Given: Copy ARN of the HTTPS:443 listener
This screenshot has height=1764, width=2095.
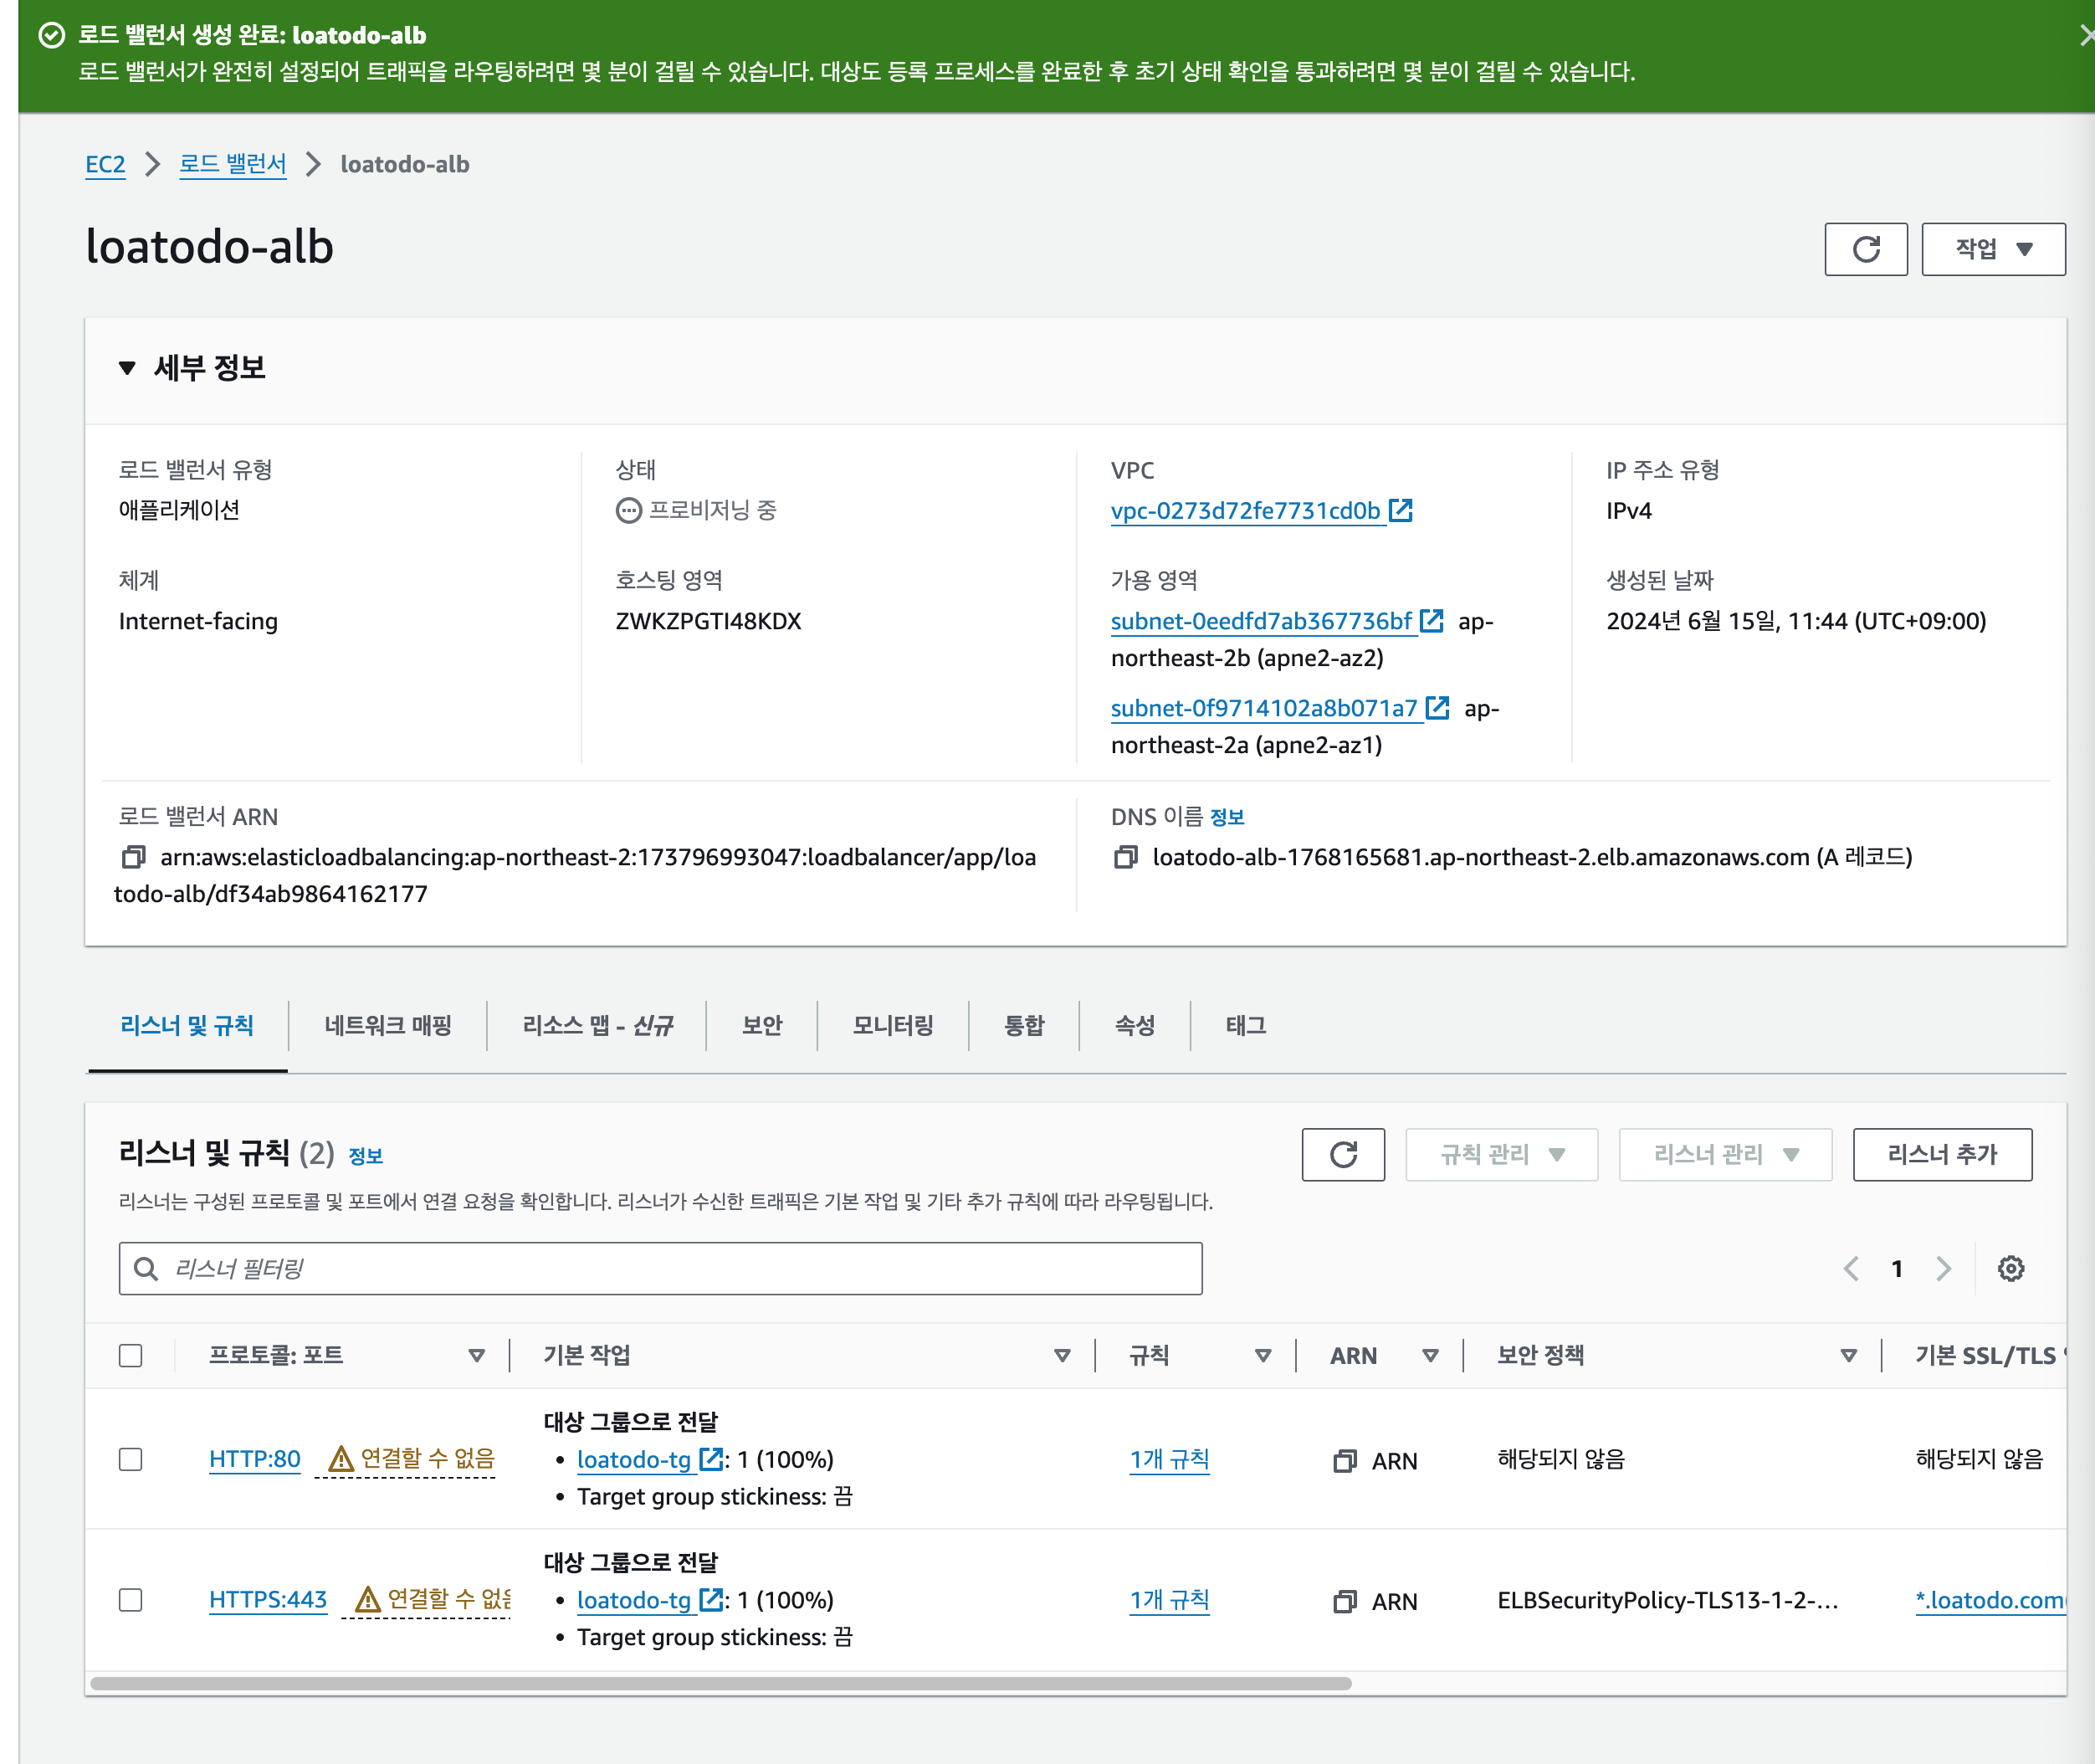Looking at the screenshot, I should click(1344, 1602).
